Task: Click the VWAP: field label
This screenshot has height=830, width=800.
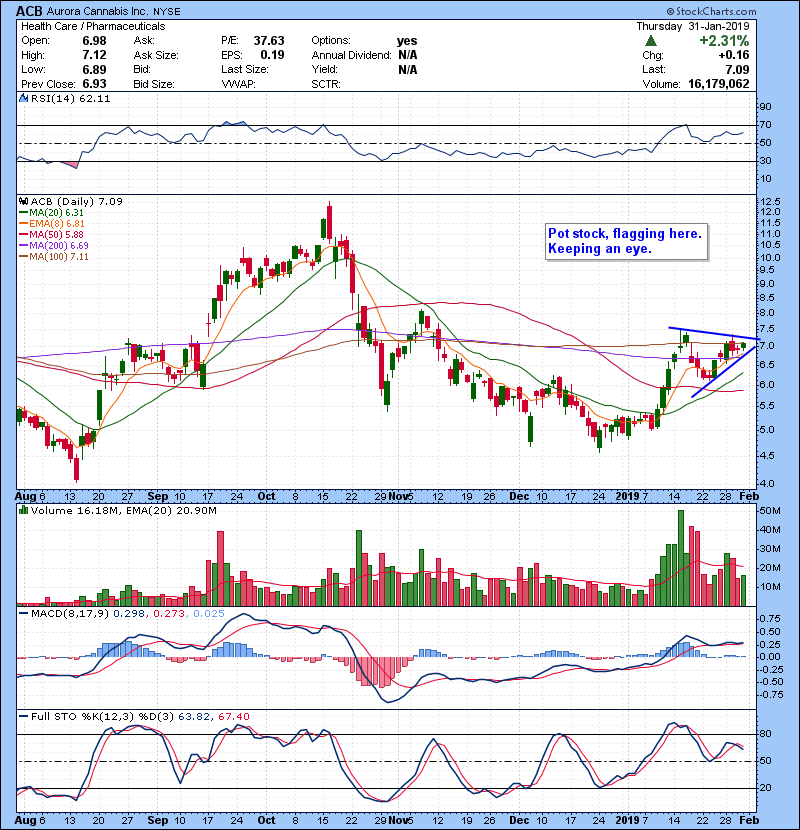Action: (x=238, y=84)
